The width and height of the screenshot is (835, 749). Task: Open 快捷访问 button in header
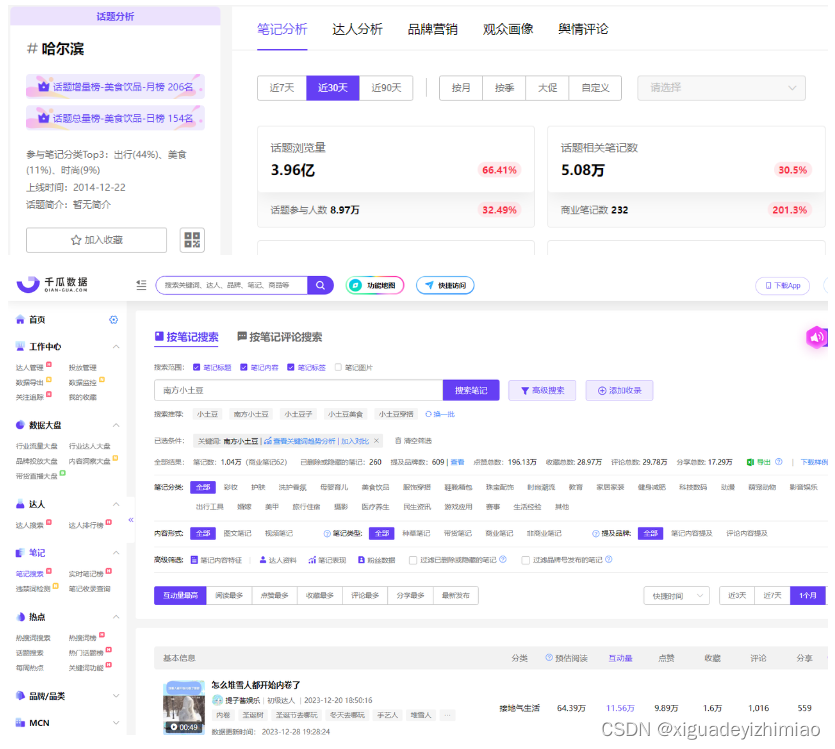coord(445,285)
